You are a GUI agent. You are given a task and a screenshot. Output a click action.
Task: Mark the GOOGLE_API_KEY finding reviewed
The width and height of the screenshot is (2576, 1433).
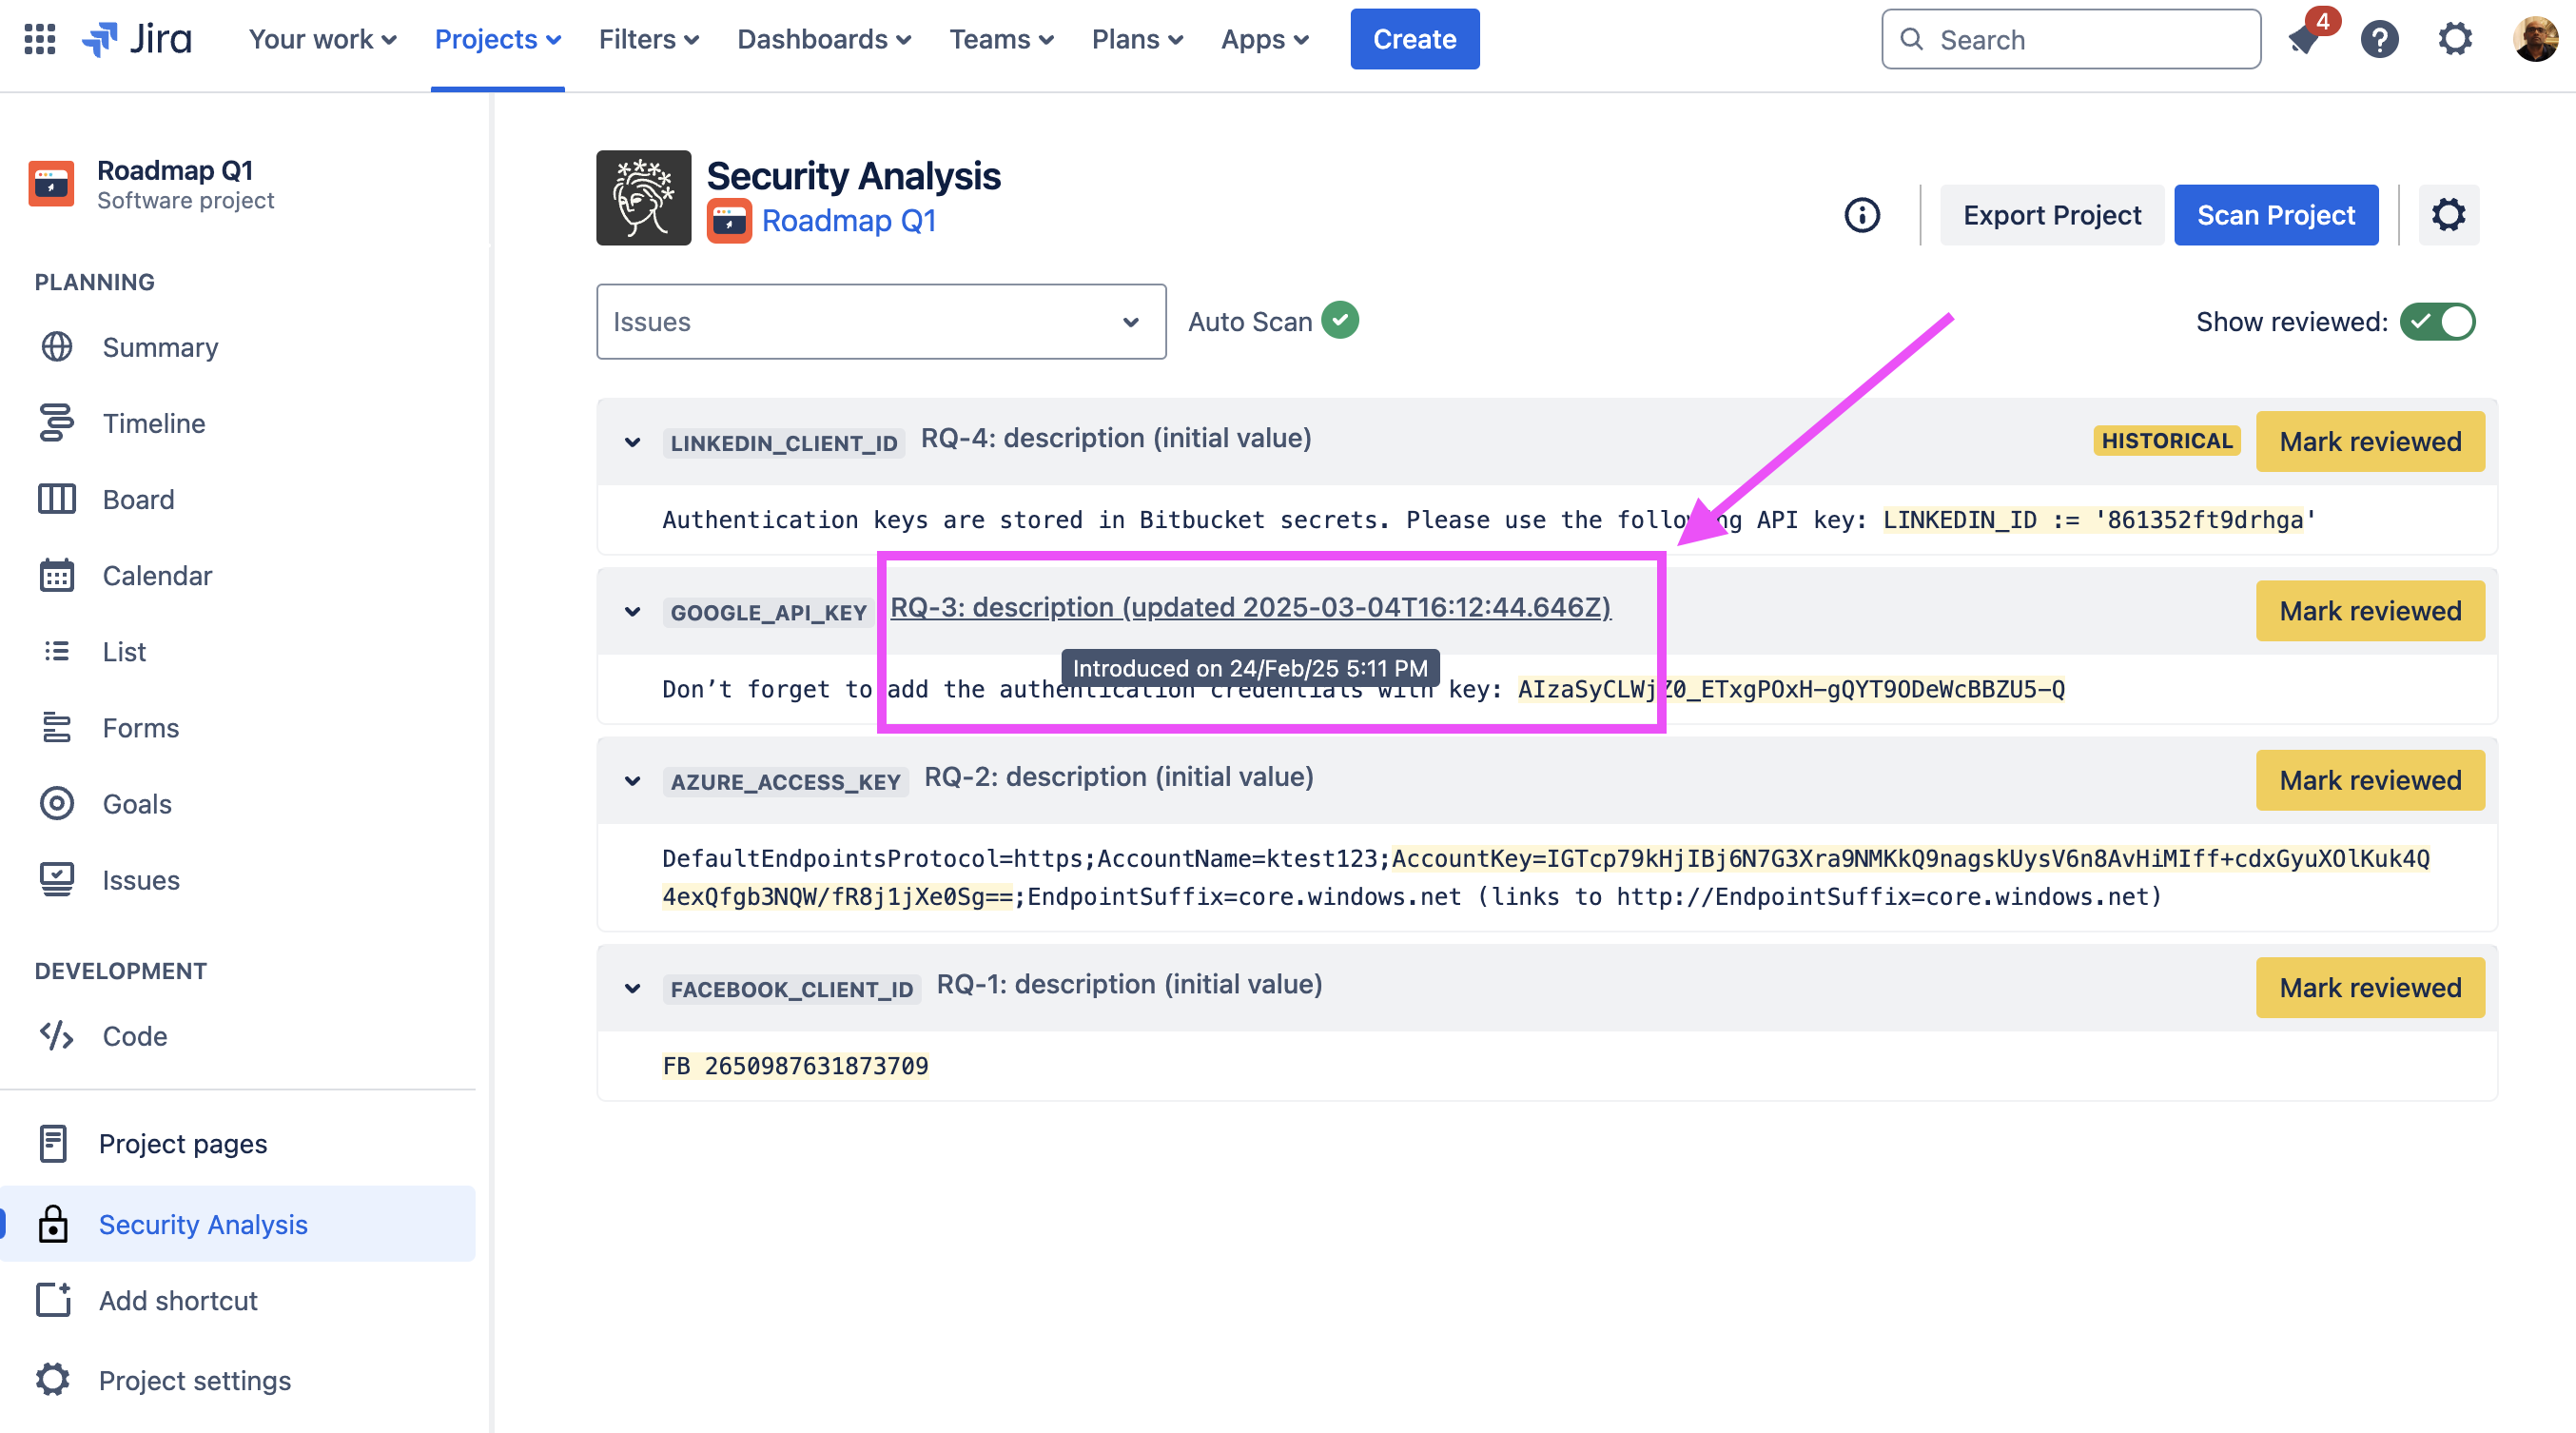2369,610
